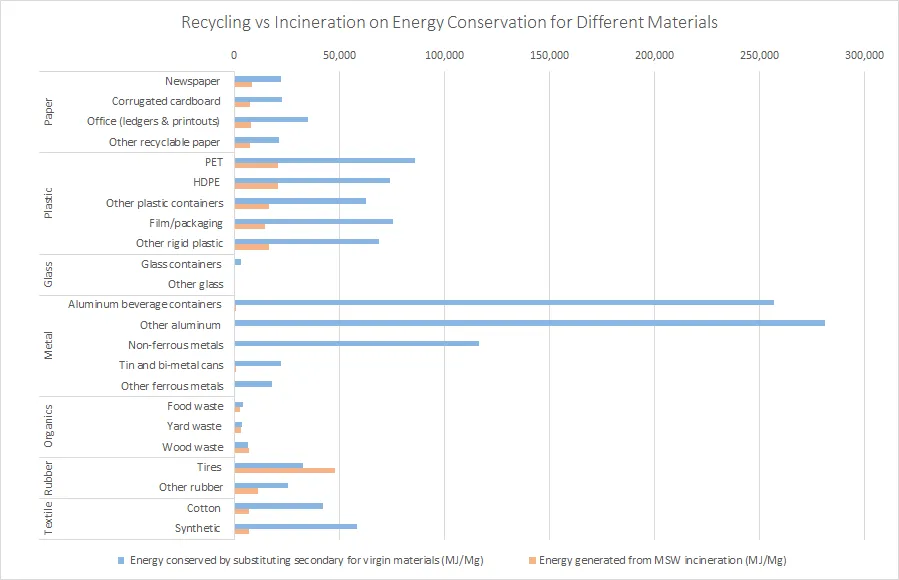Select the 'Yard waste' label
Viewport: 899px width, 580px height.
coord(194,426)
